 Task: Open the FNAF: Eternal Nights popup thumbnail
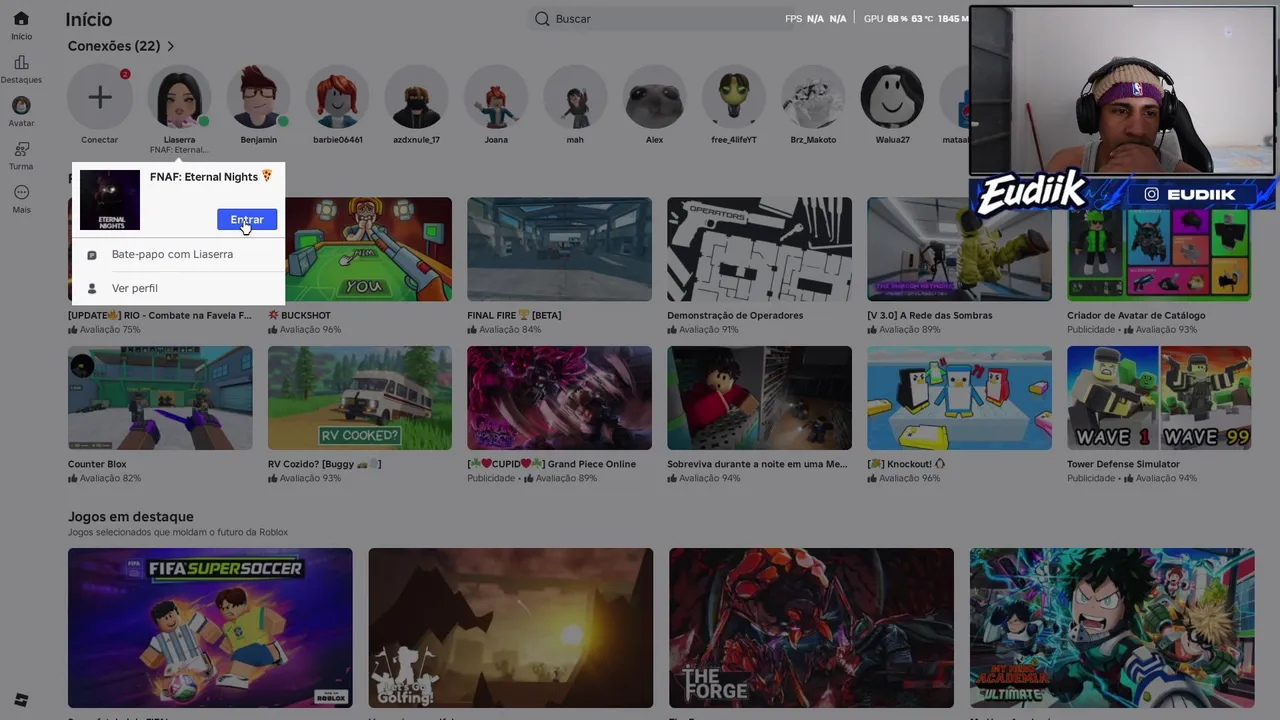[110, 200]
